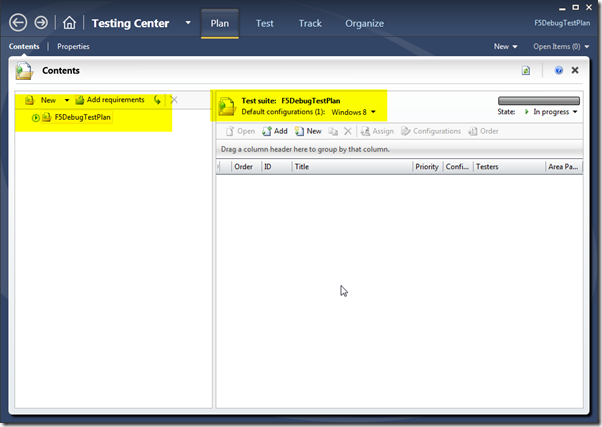Click the remove X icon in test case toolbar
Viewport: 602px width, 427px height.
(x=348, y=131)
